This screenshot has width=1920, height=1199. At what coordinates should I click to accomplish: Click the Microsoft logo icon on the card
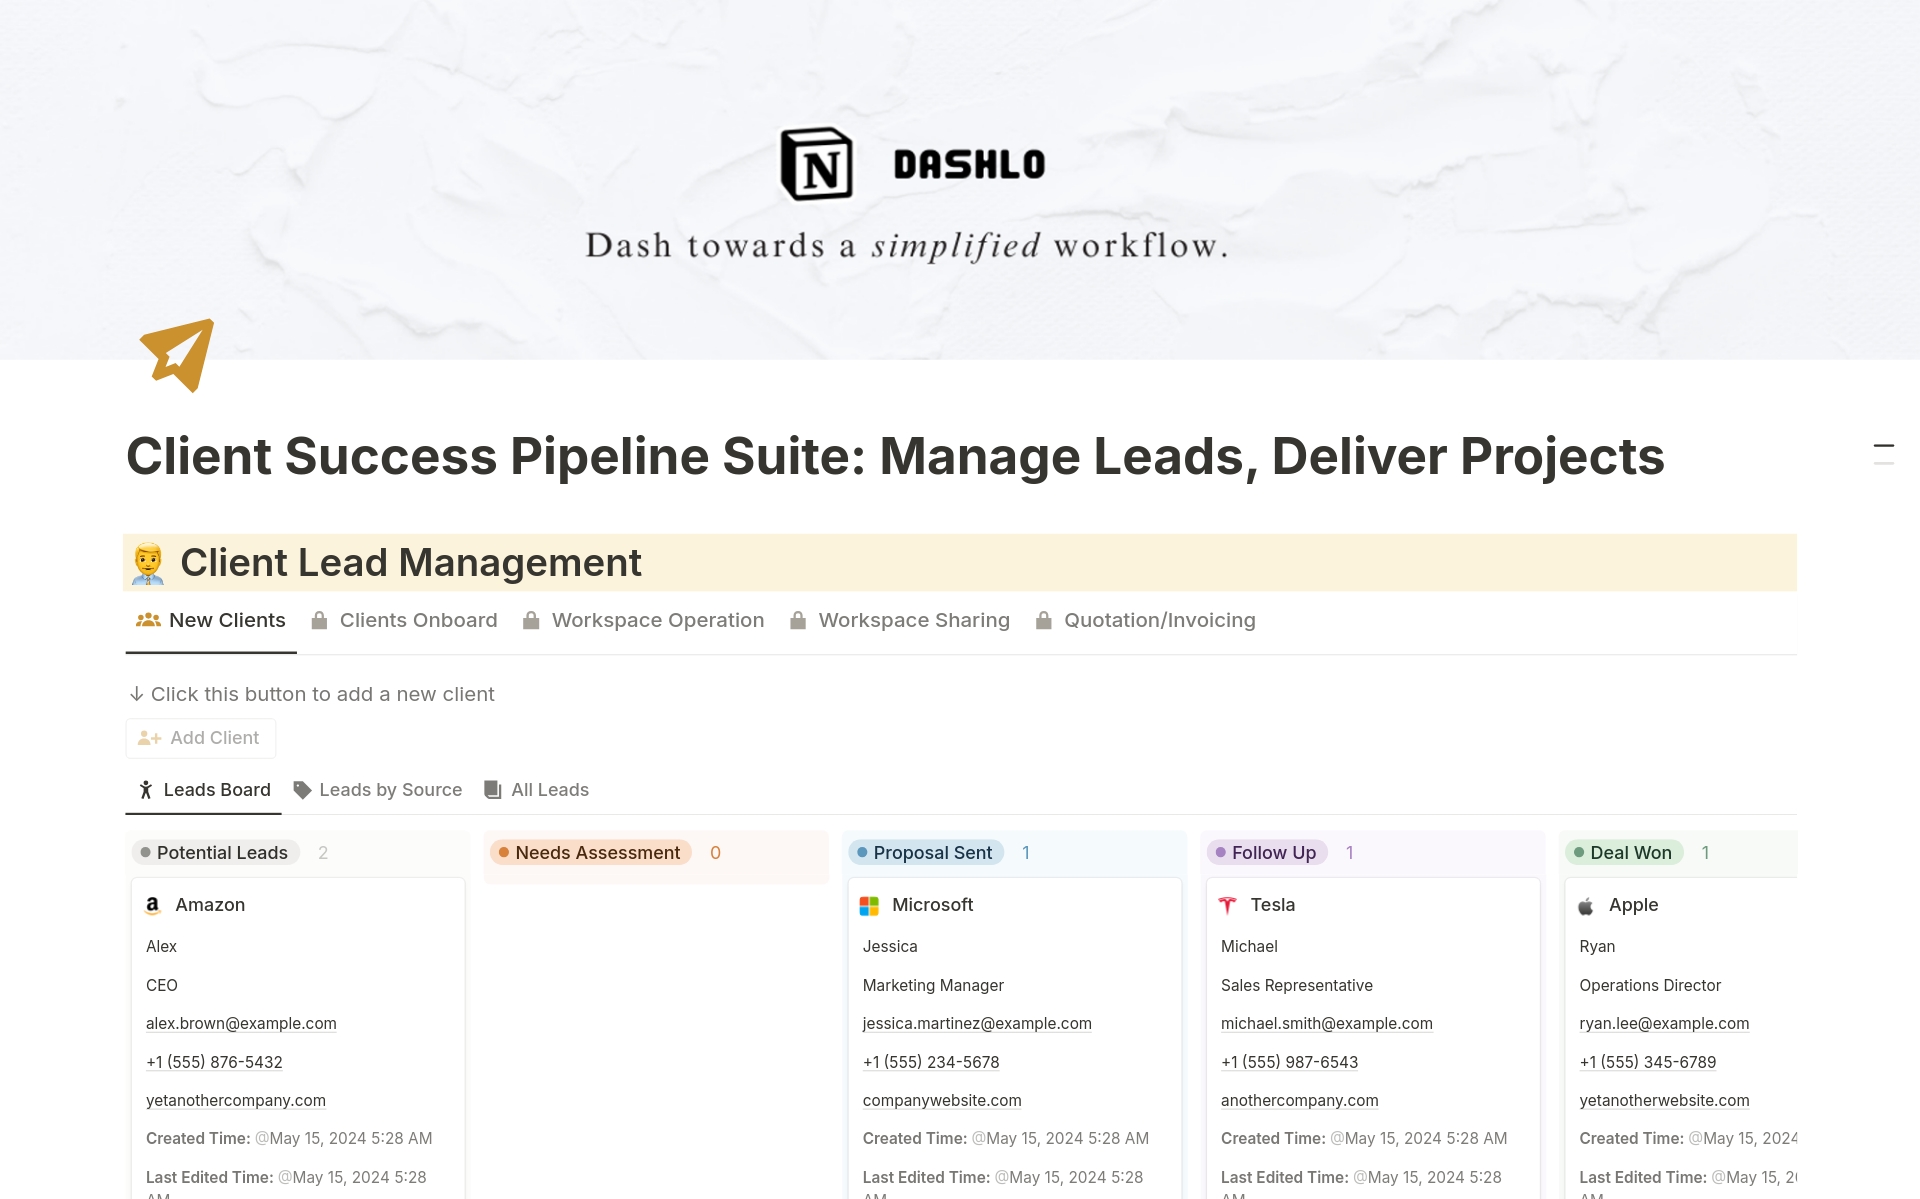pyautogui.click(x=869, y=905)
